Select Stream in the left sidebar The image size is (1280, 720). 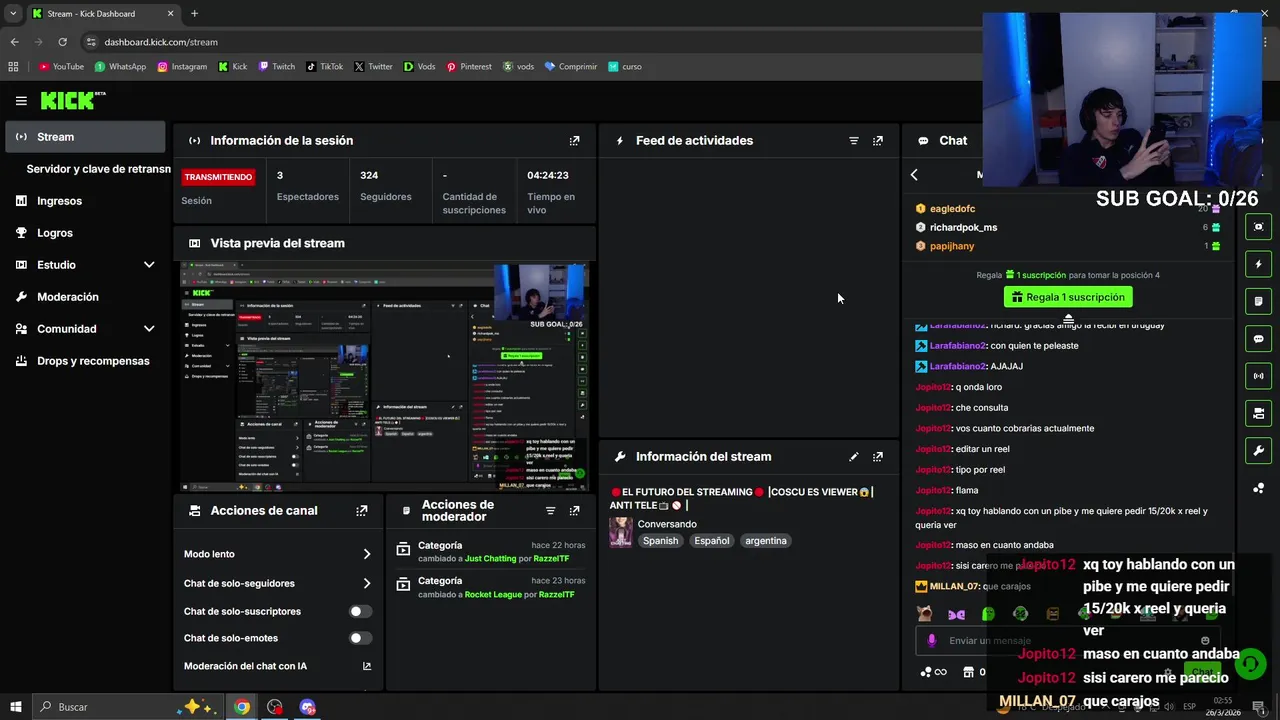pos(85,137)
